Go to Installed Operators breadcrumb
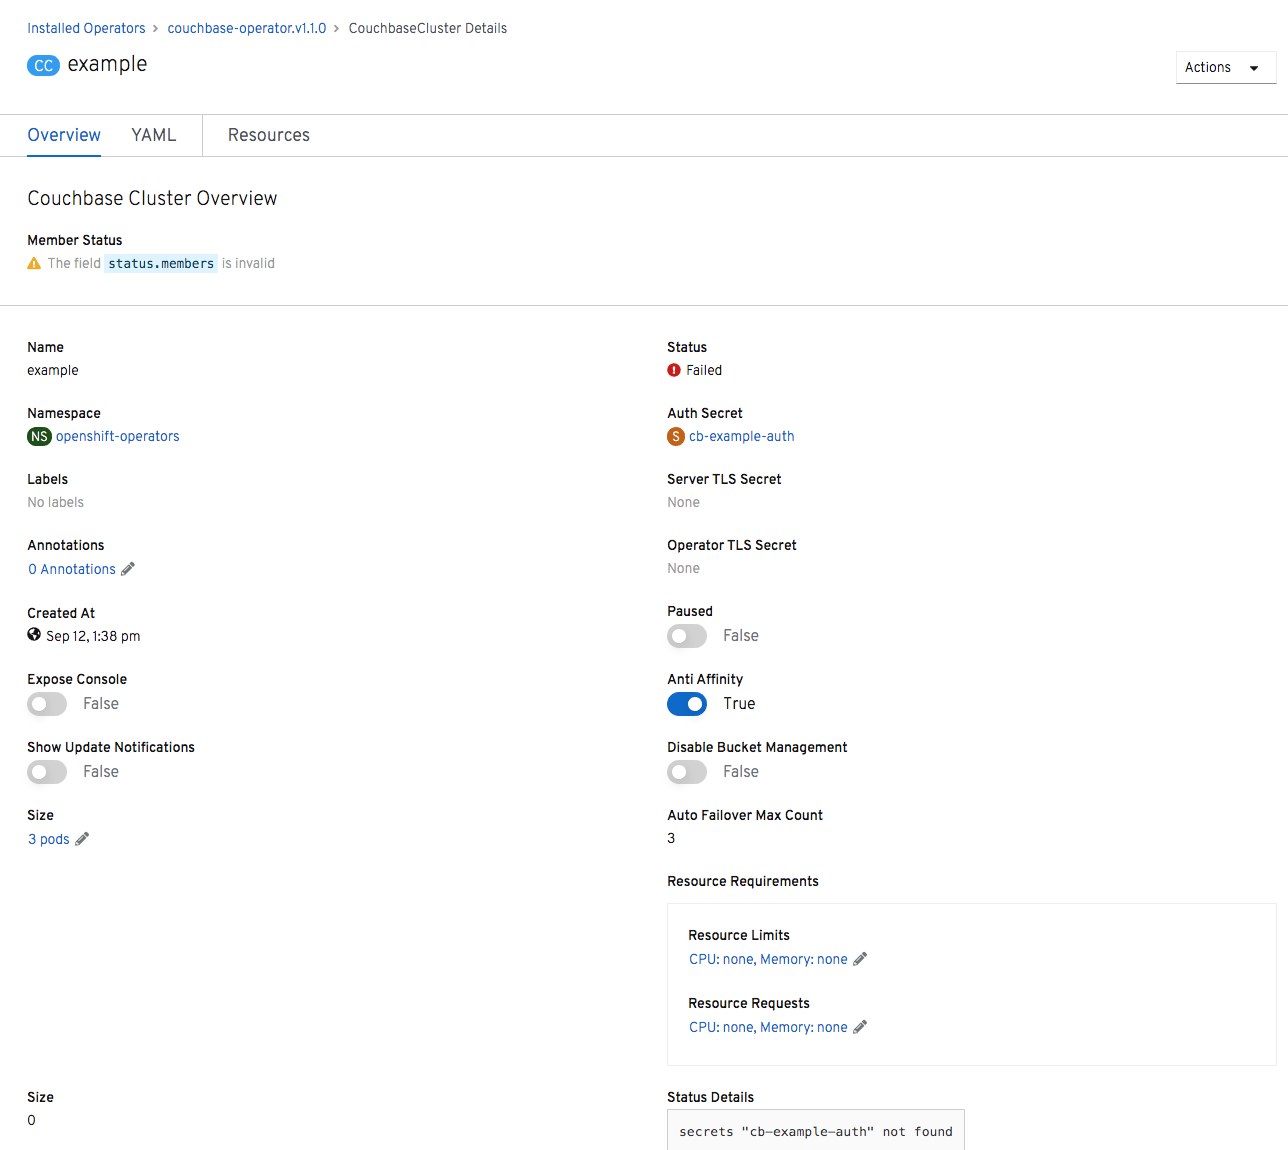 point(86,28)
